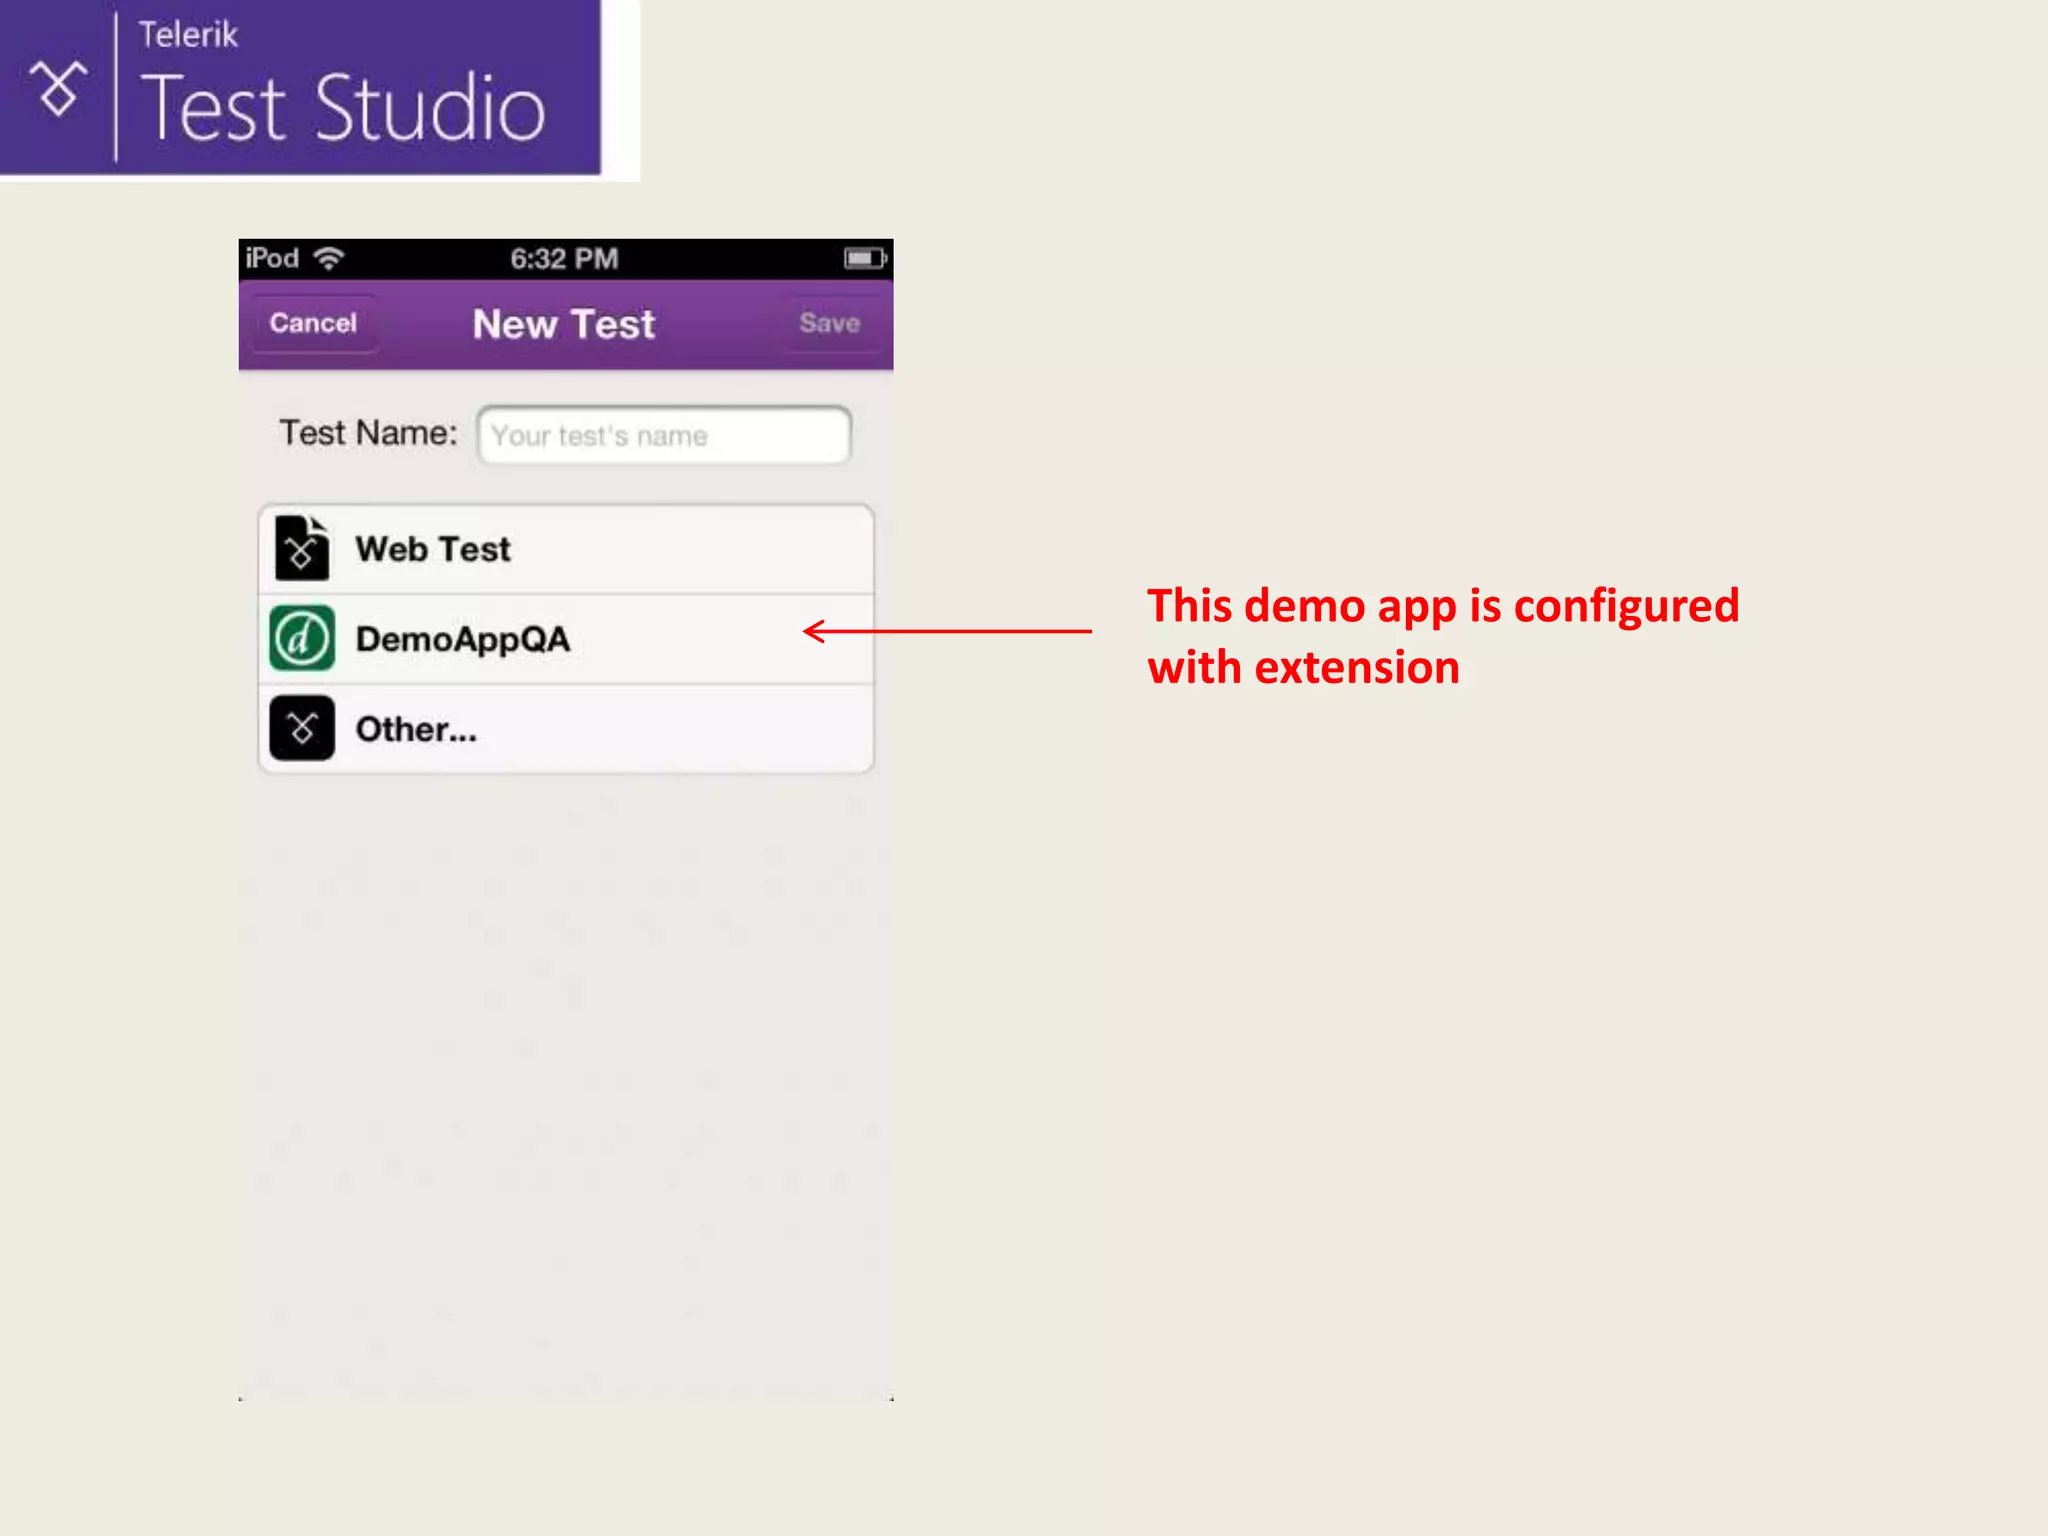Click the Test Studio banner text
The width and height of the screenshot is (2048, 1536).
point(345,108)
